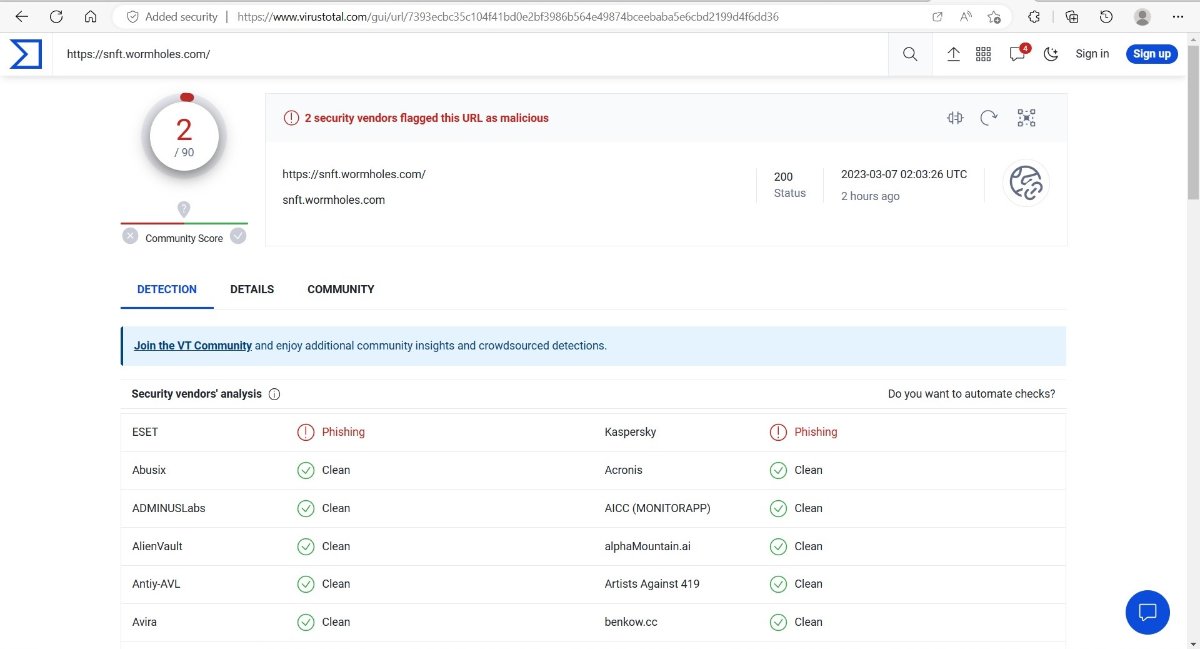1200x649 pixels.
Task: Click the browser's back arrow
Action: click(x=22, y=17)
